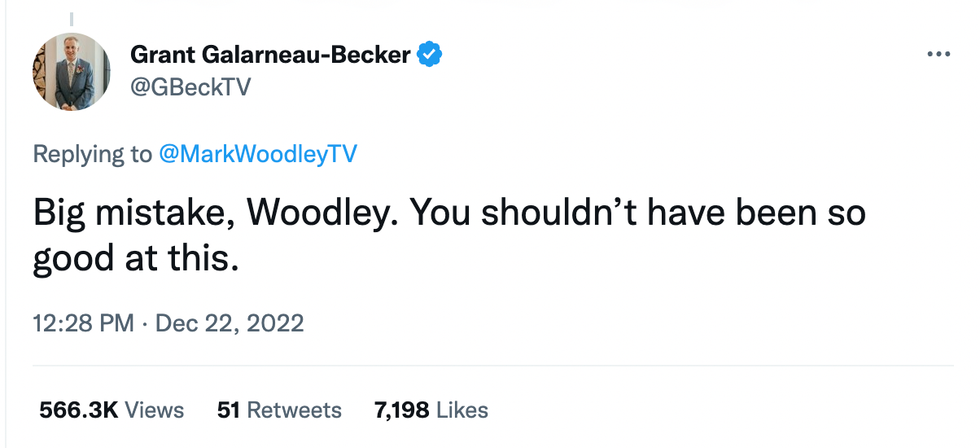Click the "good at this." tweet line

click(x=136, y=259)
